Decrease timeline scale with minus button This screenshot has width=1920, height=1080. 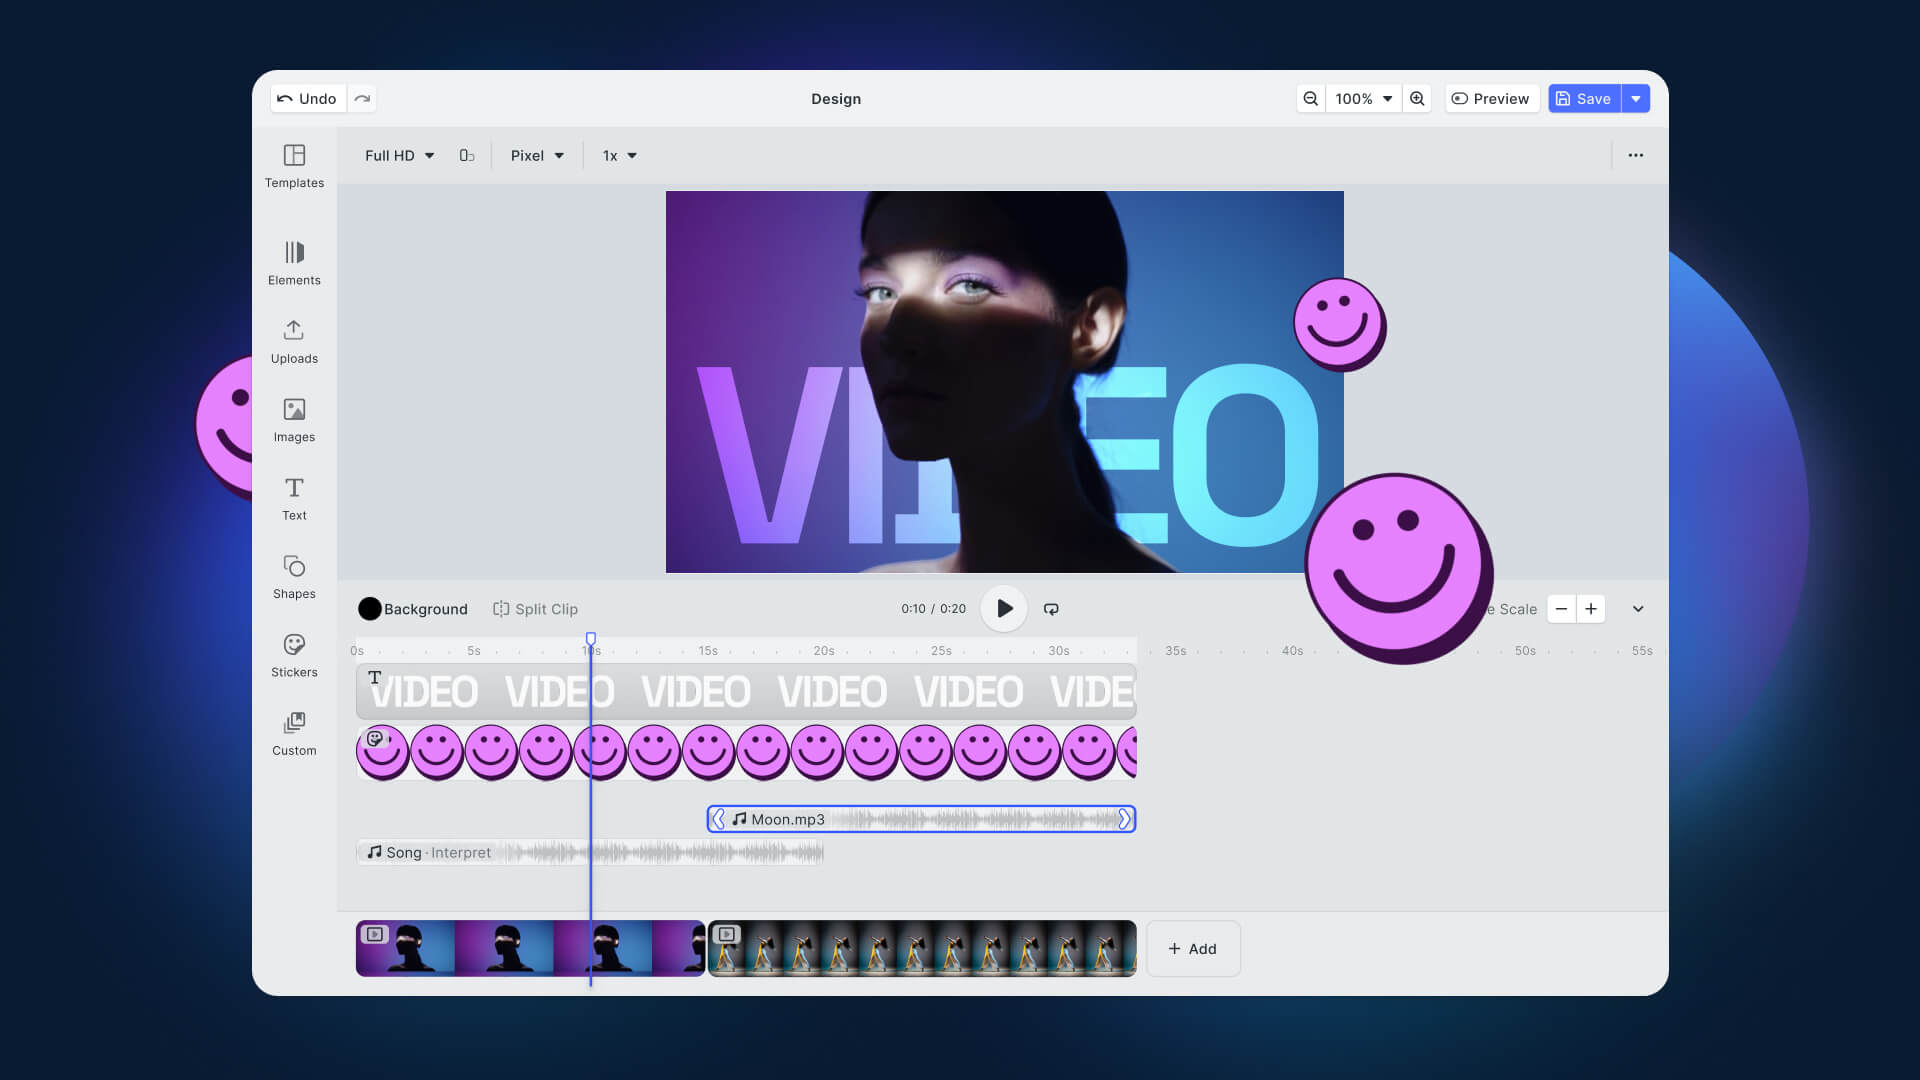[1561, 609]
